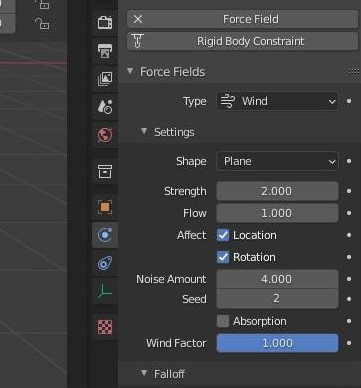Uncheck the Affect Location checkbox
The image size is (361, 388).
pyautogui.click(x=223, y=235)
